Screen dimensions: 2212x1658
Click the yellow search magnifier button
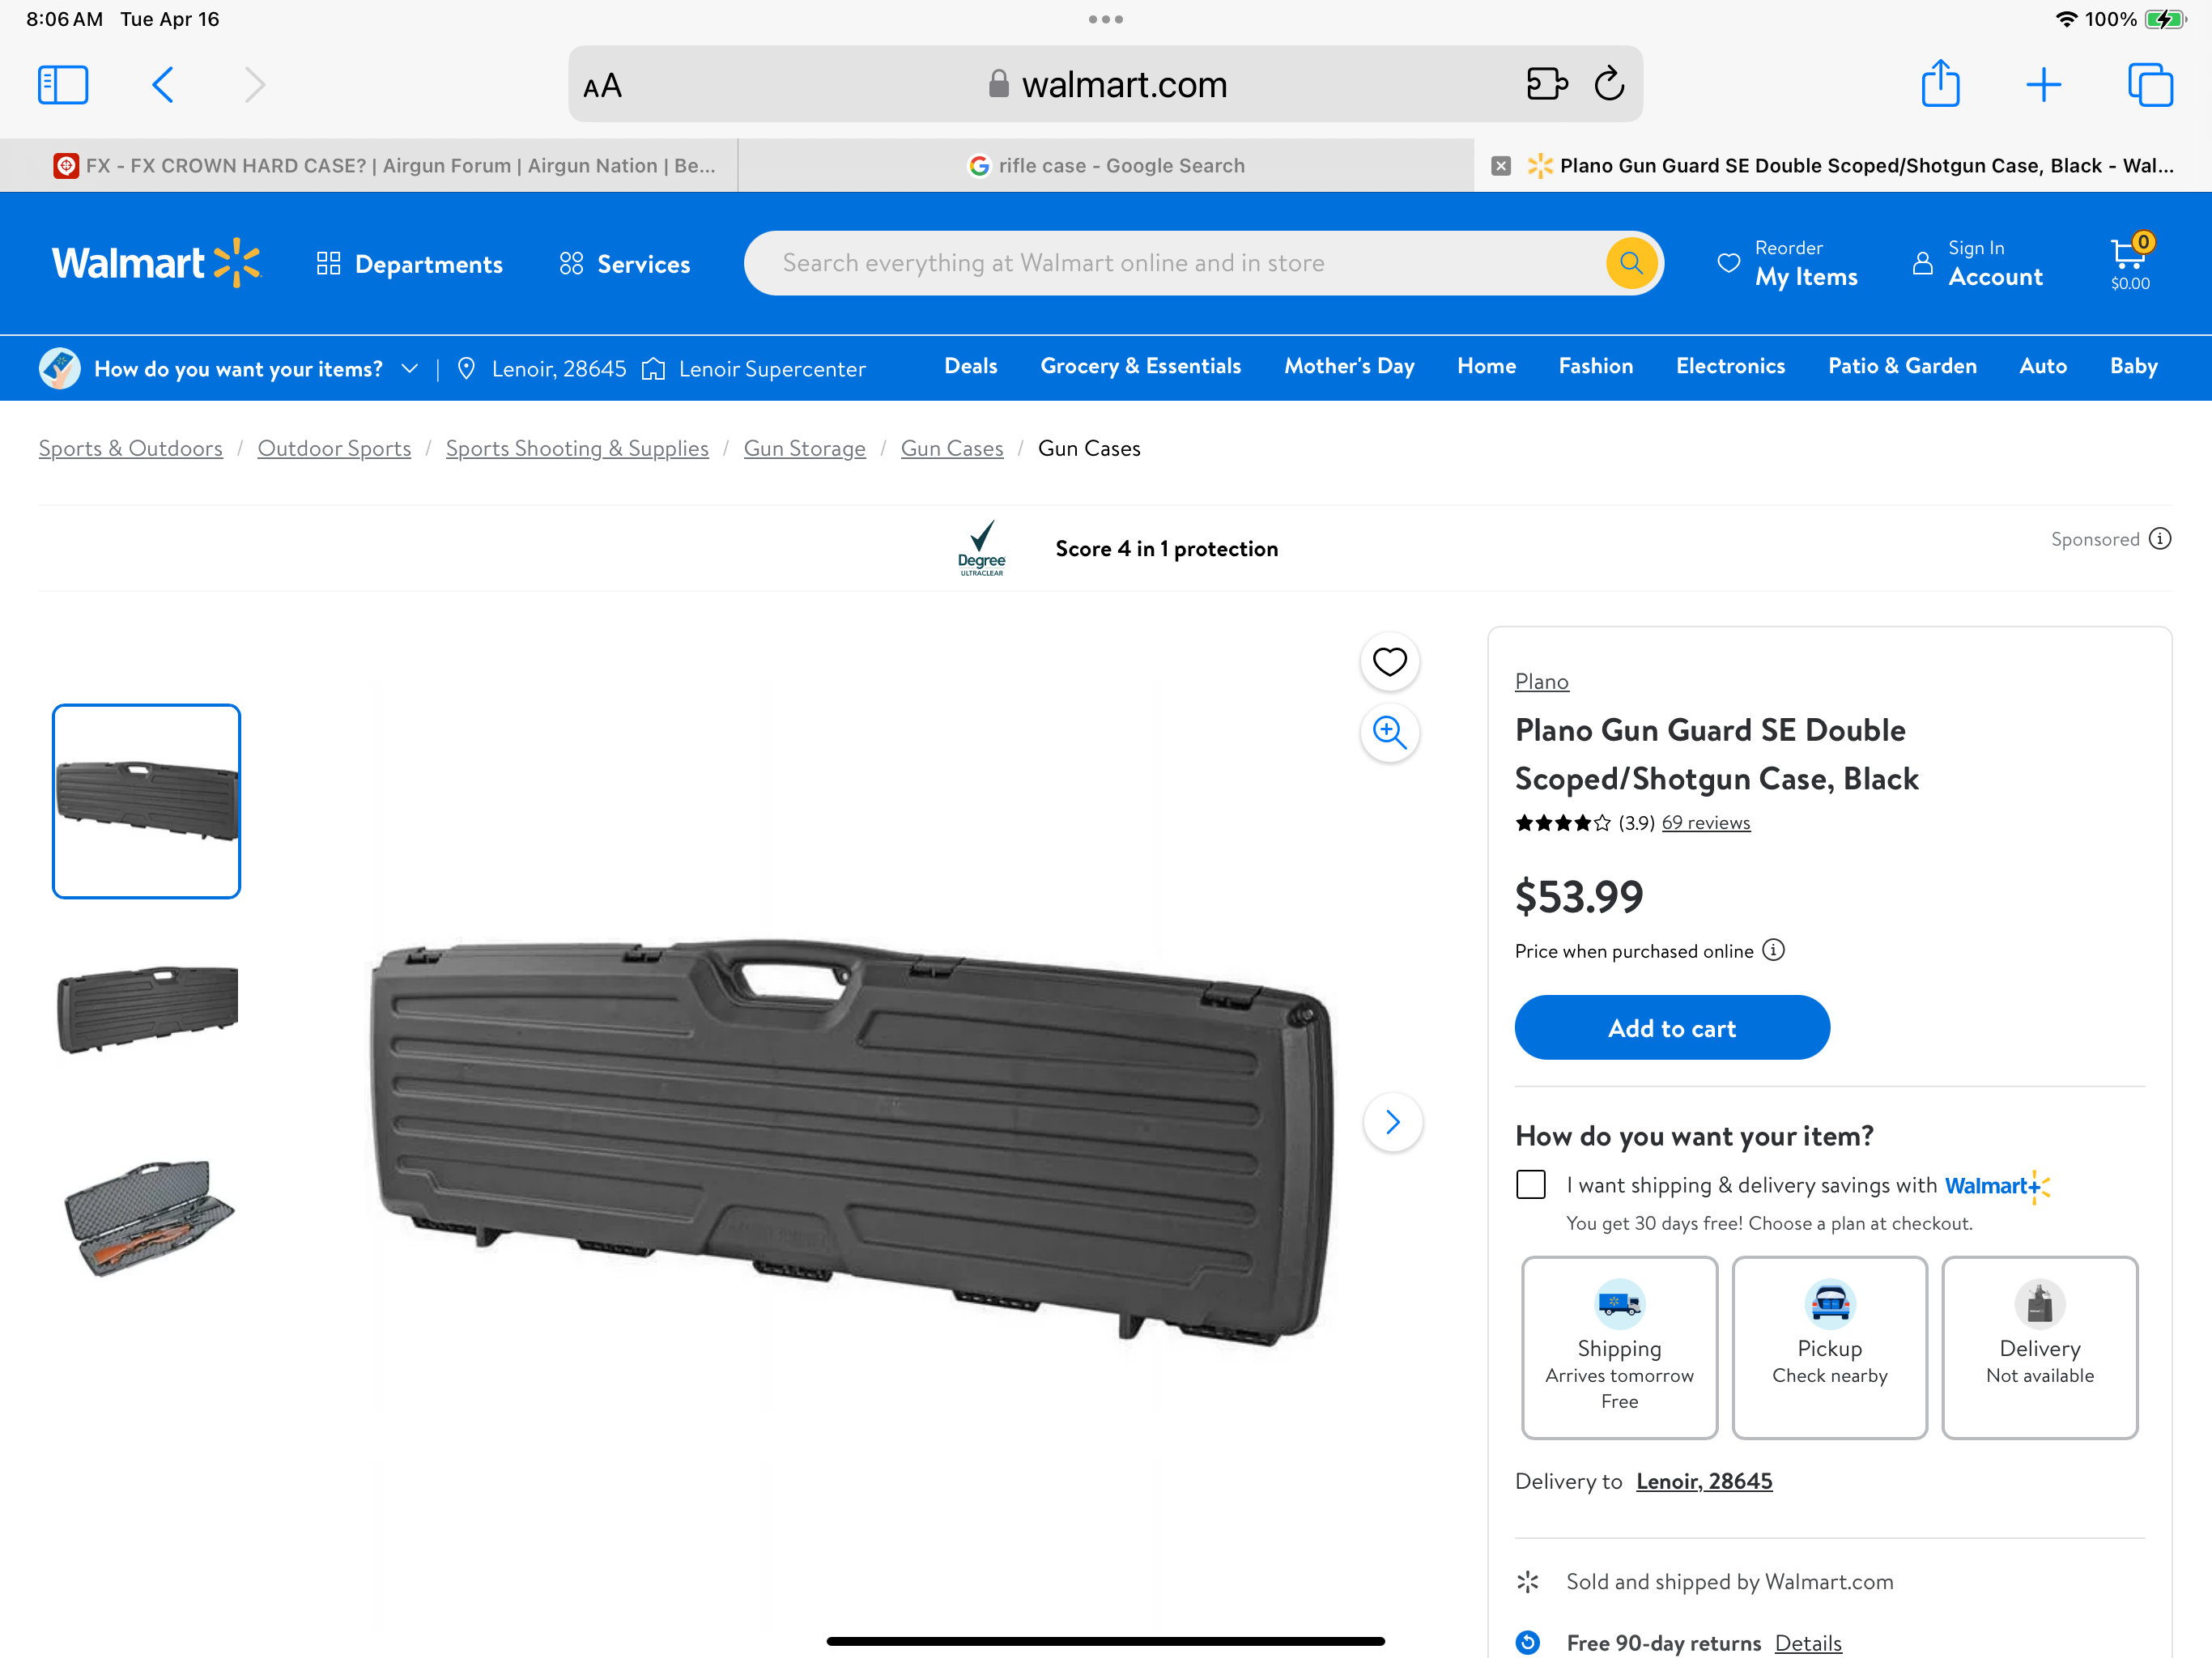click(x=1631, y=263)
